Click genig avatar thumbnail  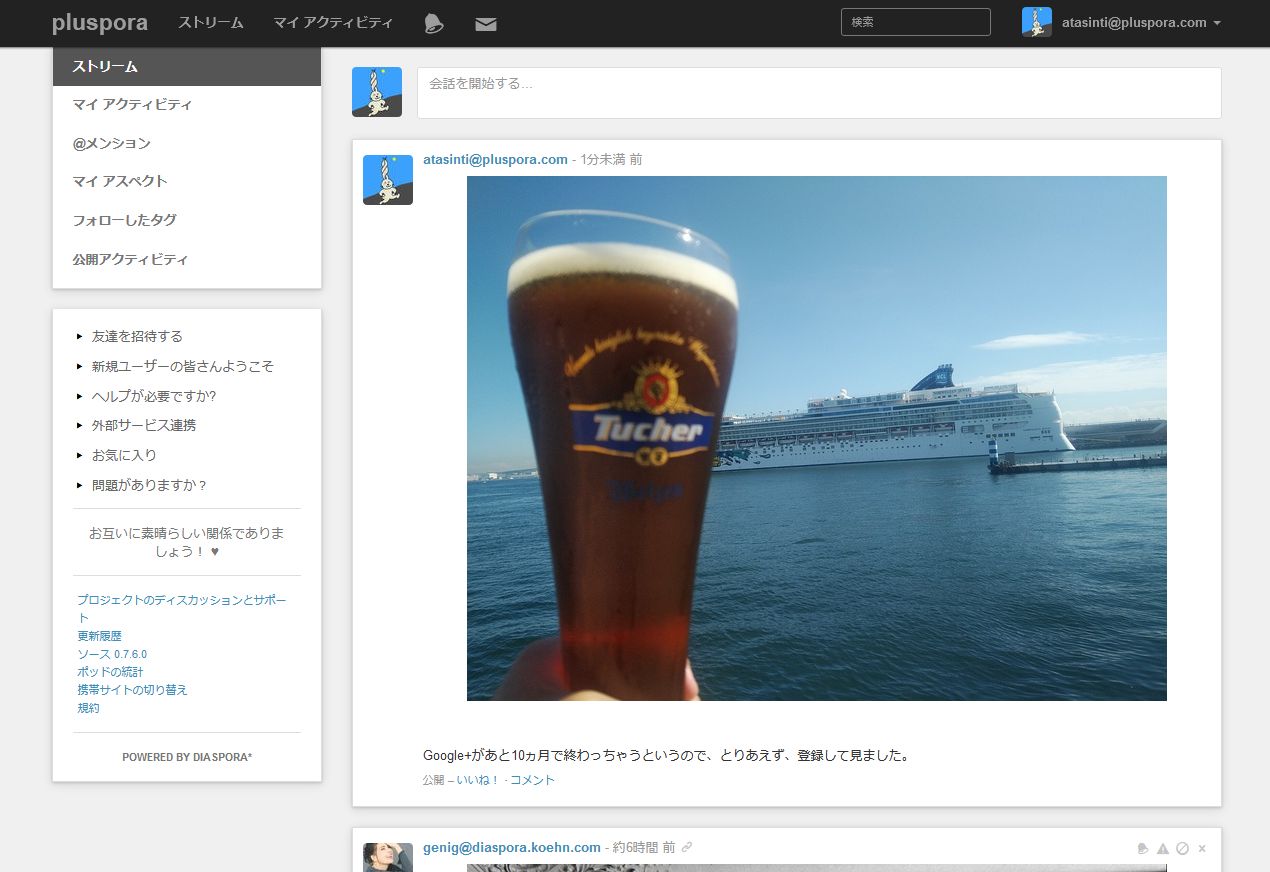388,857
